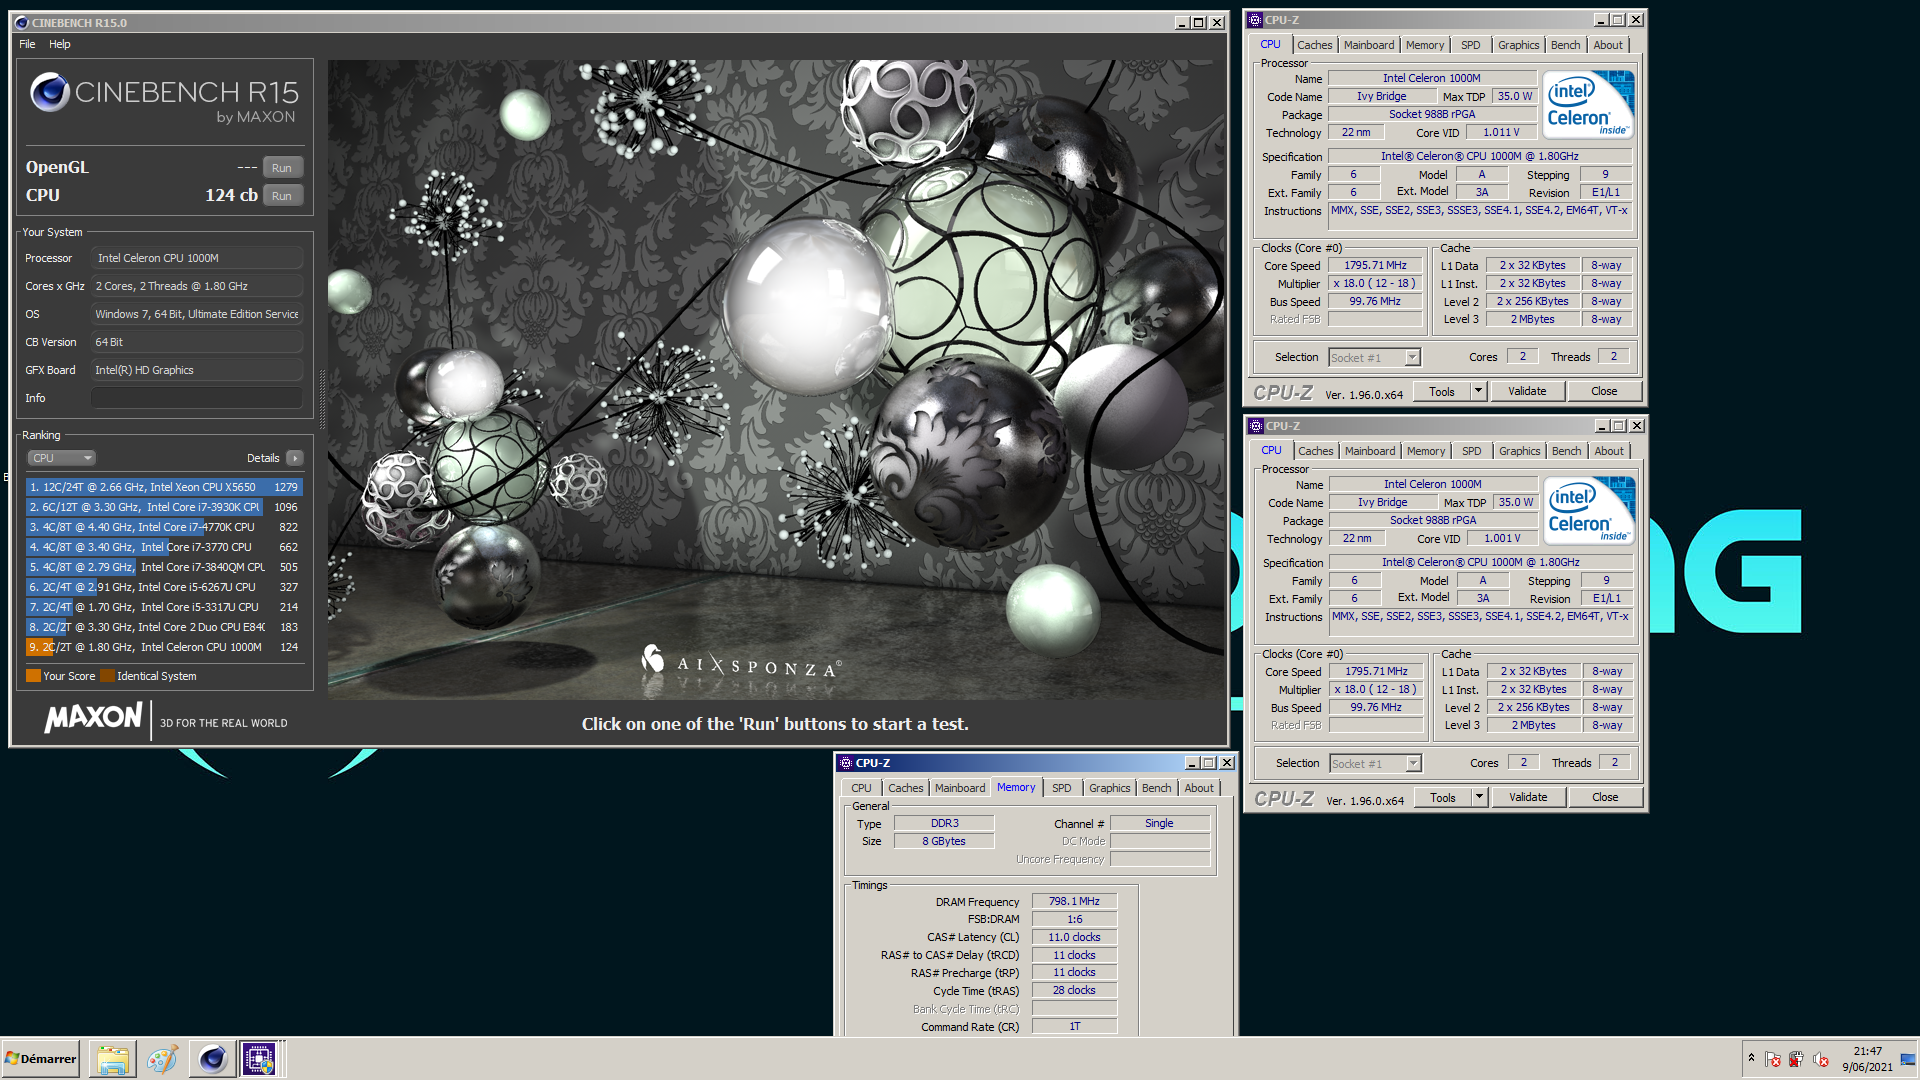Click Intel Celeron logo in middle CPU-Z window
1920x1080 pixels.
coord(1589,511)
